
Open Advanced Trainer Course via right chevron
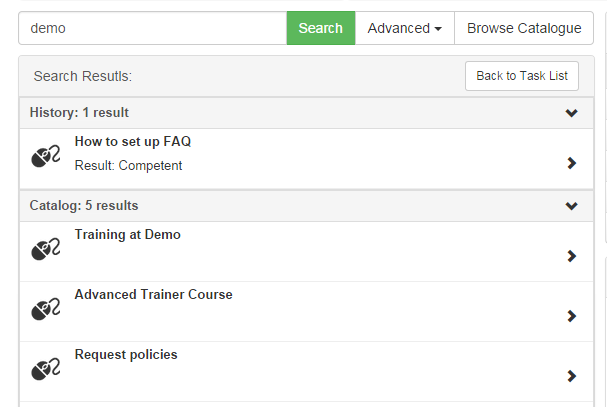coord(571,316)
